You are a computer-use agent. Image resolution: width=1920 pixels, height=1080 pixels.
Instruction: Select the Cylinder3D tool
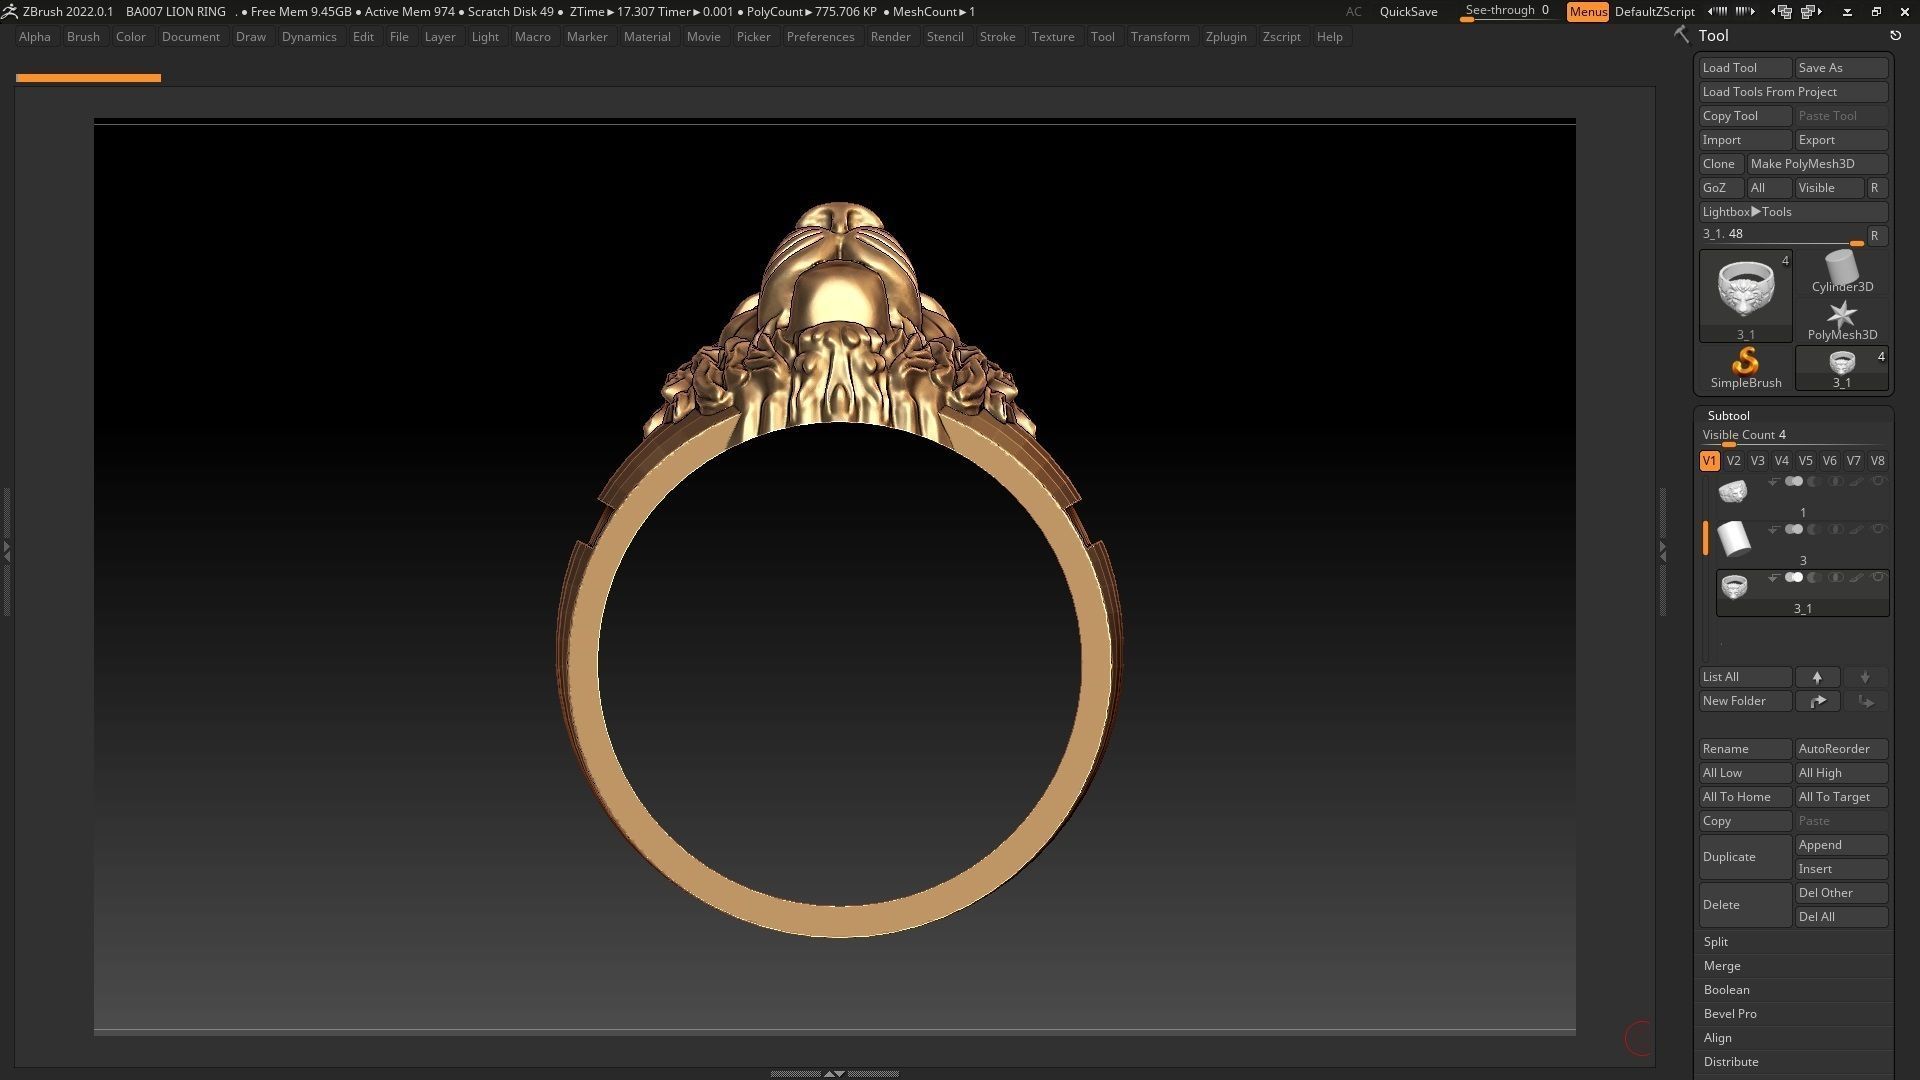coord(1842,272)
